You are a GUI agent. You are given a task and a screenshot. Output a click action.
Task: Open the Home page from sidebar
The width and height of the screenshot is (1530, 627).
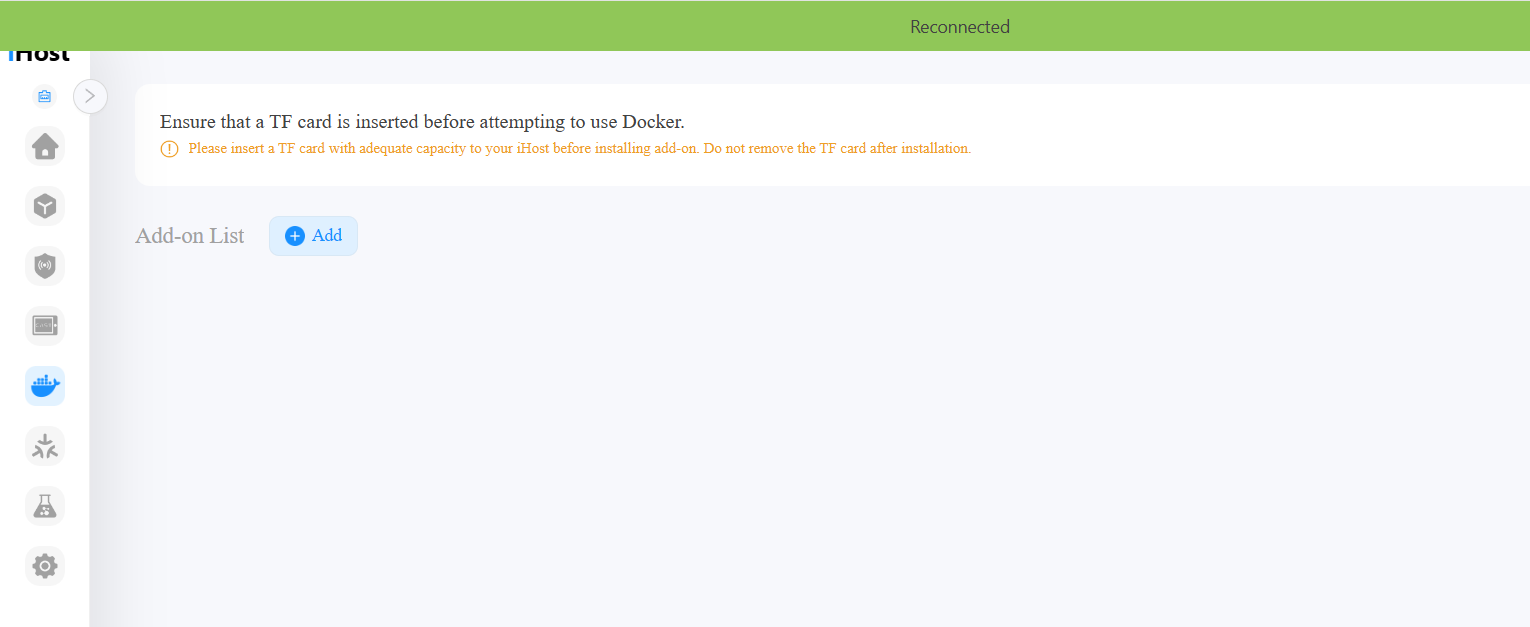(45, 146)
